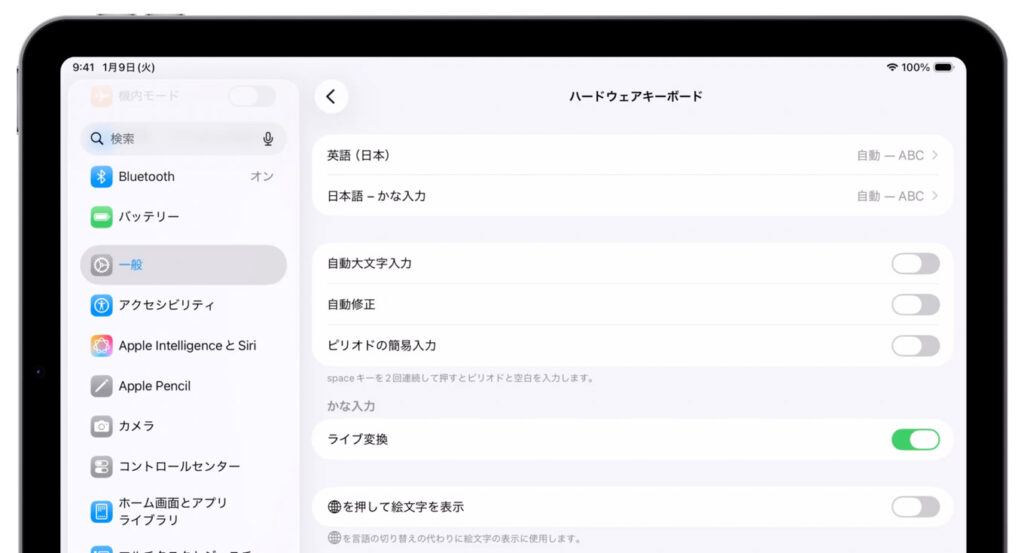Tap the Wi-Fi status icon

pos(892,67)
